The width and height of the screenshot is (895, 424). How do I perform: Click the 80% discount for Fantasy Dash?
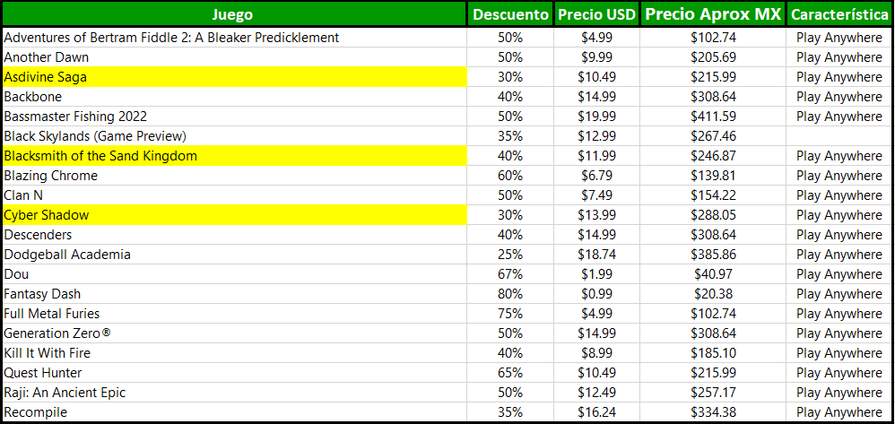pos(510,294)
